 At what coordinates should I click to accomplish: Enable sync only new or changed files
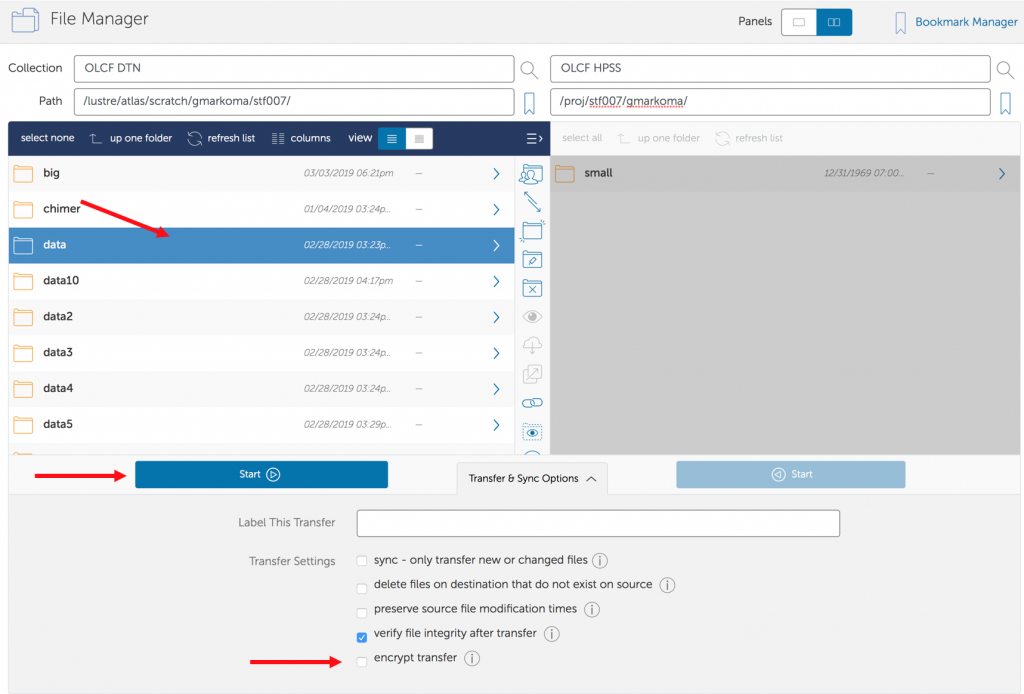362,562
